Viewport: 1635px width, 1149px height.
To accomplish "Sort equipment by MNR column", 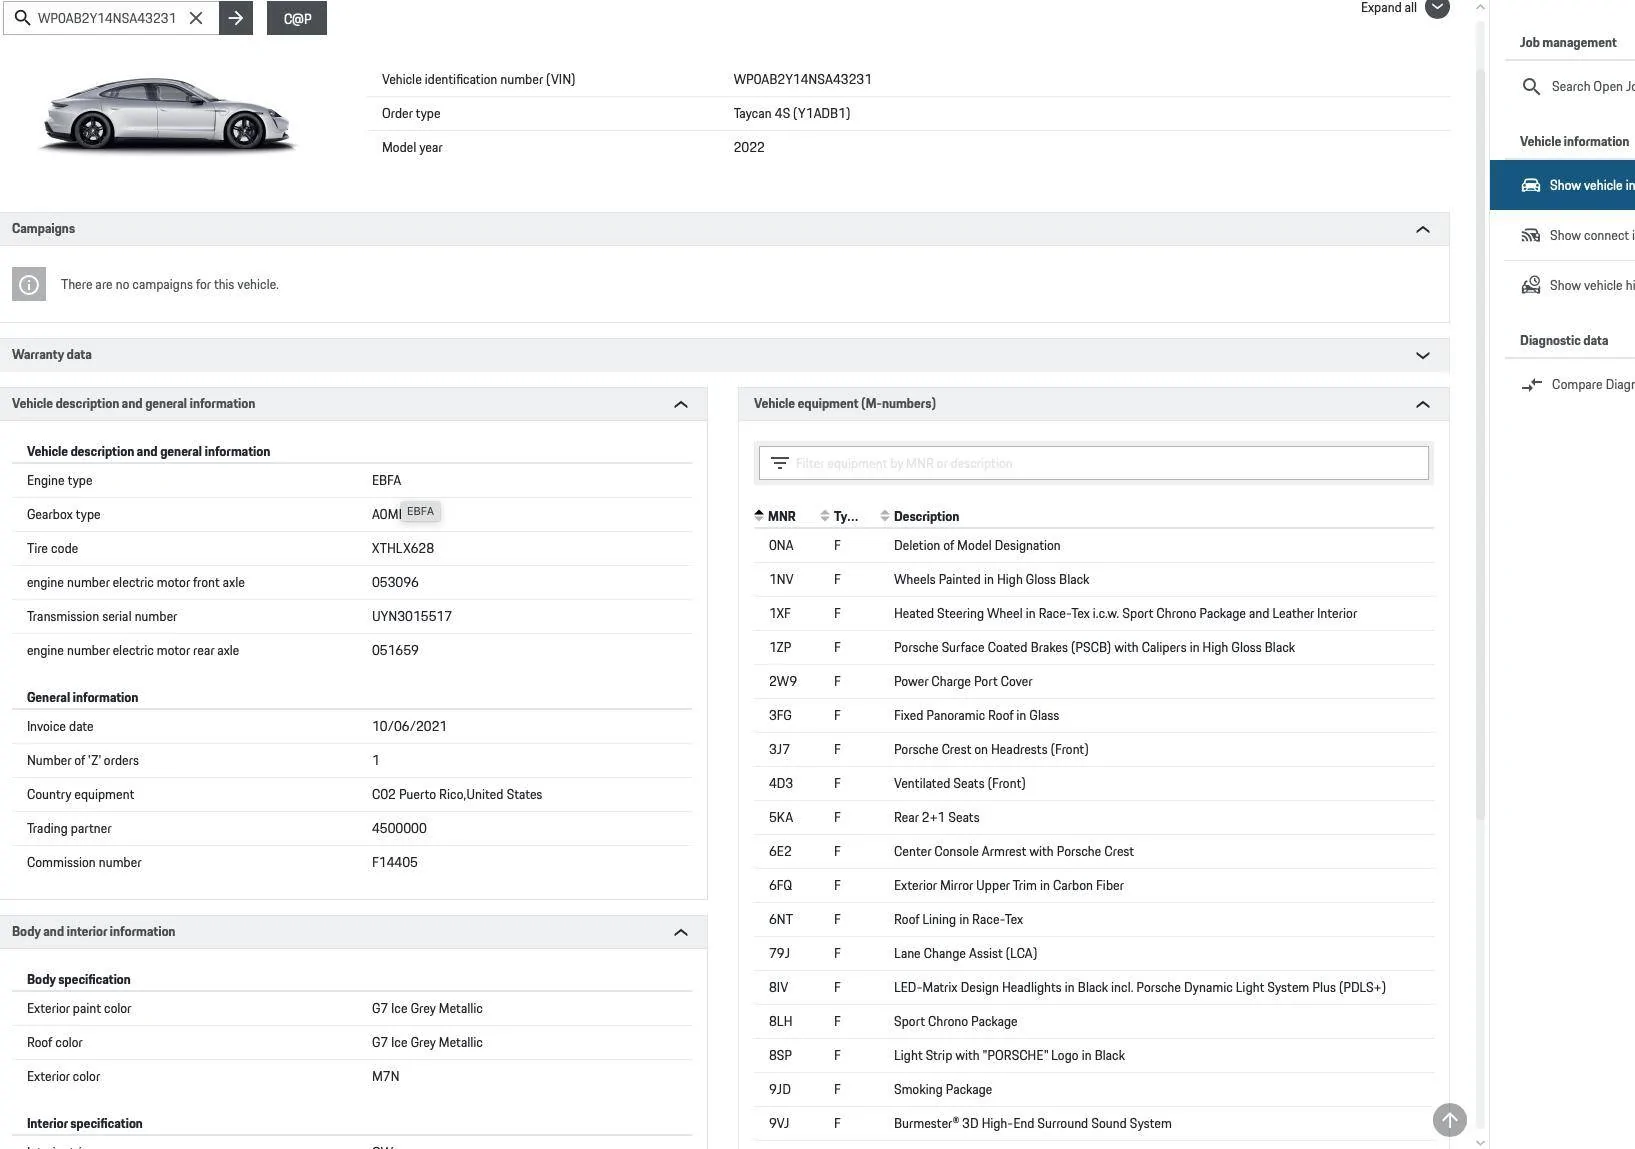I will coord(775,516).
